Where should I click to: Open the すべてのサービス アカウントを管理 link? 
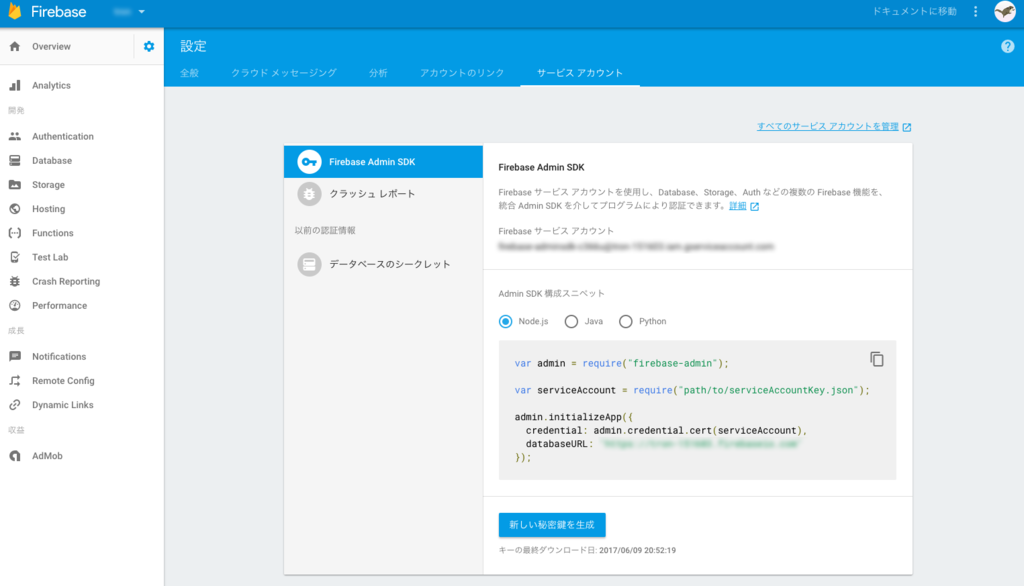[827, 127]
